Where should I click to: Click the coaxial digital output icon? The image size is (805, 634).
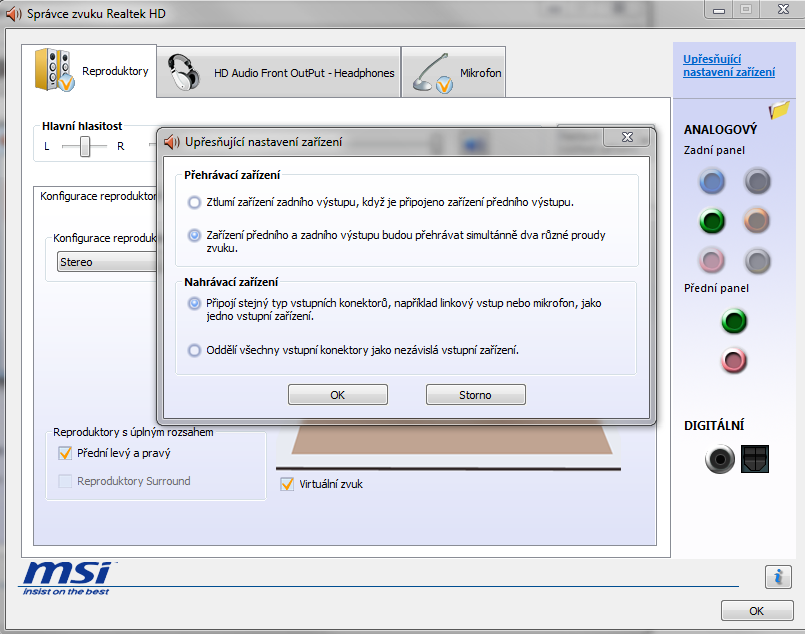(x=720, y=459)
